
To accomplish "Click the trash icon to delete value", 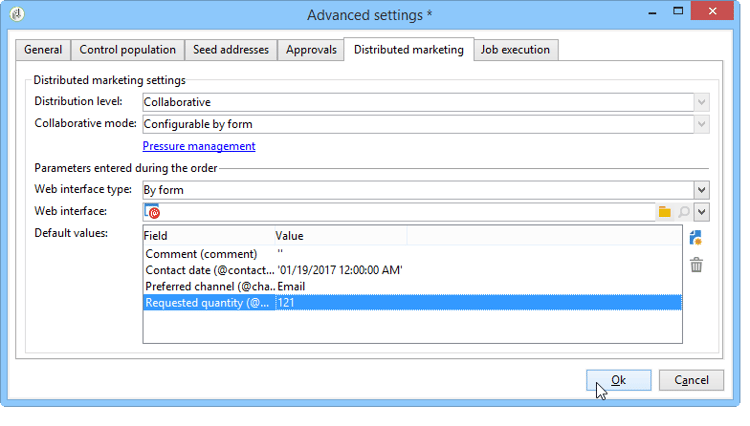I will coord(697,264).
